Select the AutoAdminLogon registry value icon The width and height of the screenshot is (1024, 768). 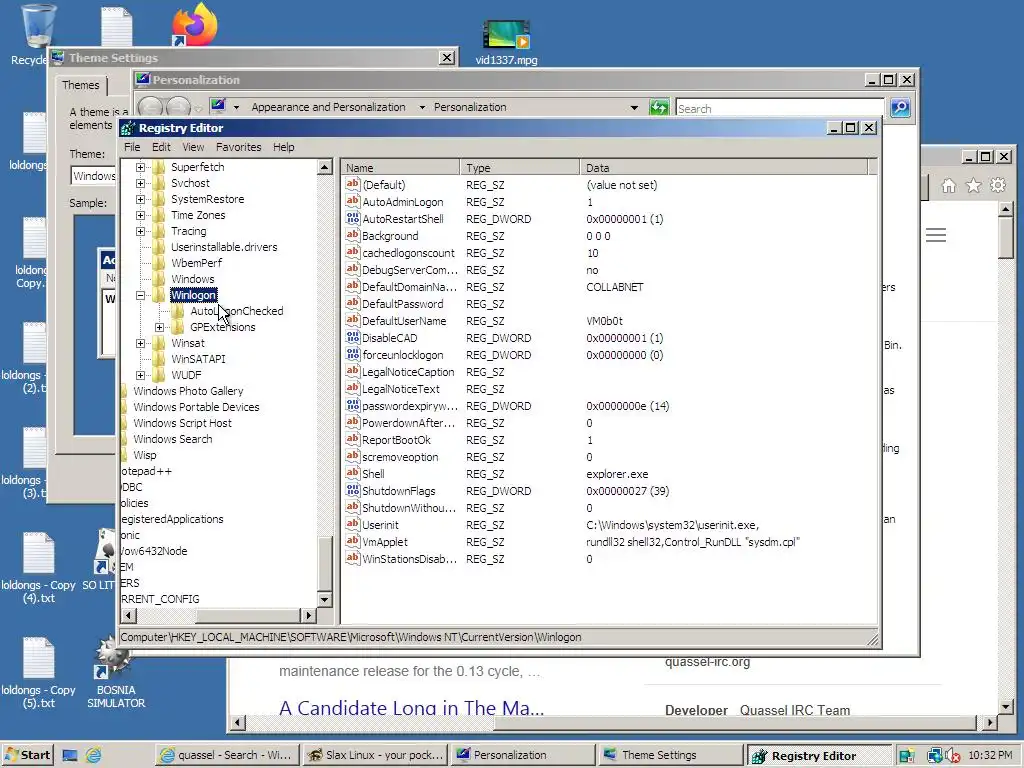coord(353,202)
